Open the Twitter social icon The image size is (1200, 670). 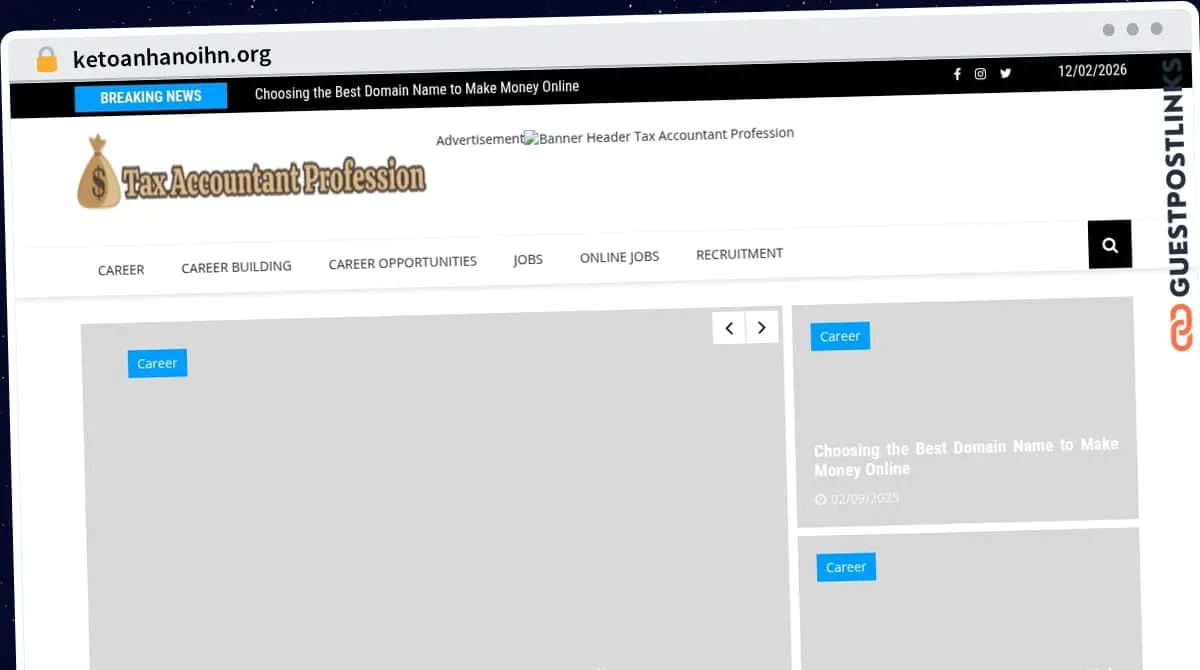click(1006, 73)
